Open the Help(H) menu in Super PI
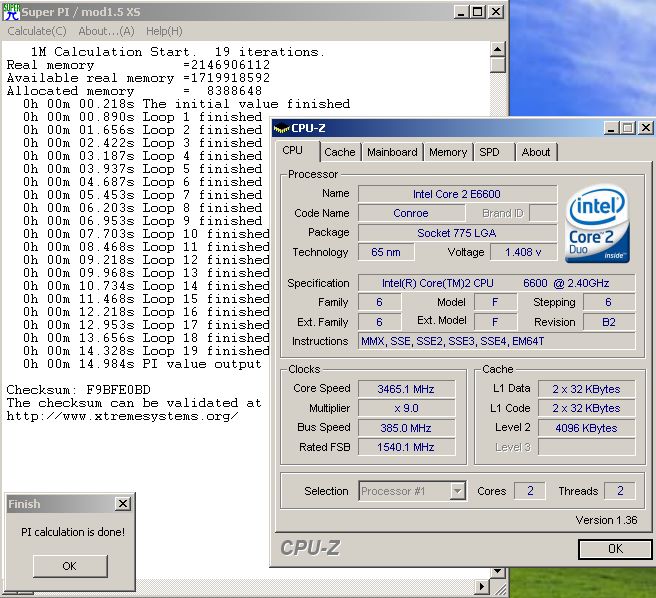 coord(164,31)
